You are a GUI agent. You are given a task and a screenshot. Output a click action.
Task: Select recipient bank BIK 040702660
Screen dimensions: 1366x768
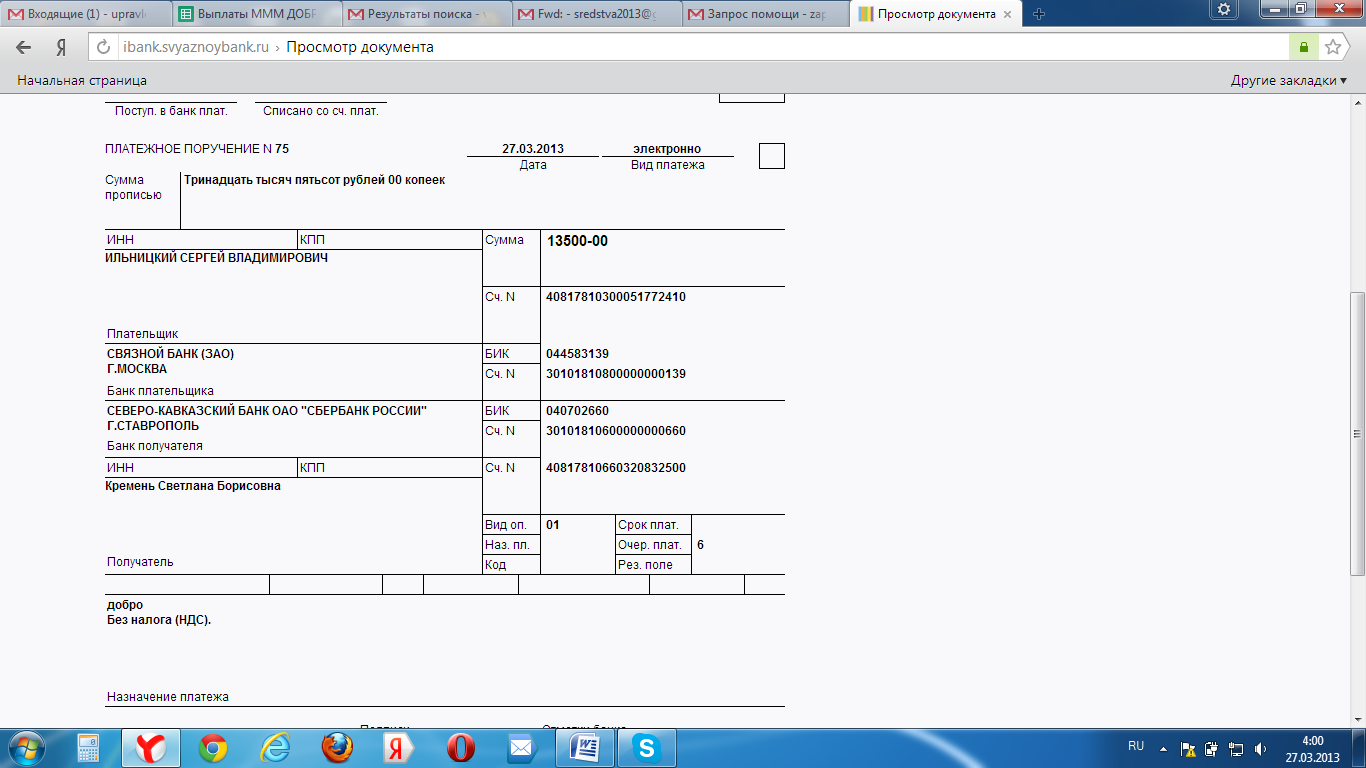coord(577,411)
